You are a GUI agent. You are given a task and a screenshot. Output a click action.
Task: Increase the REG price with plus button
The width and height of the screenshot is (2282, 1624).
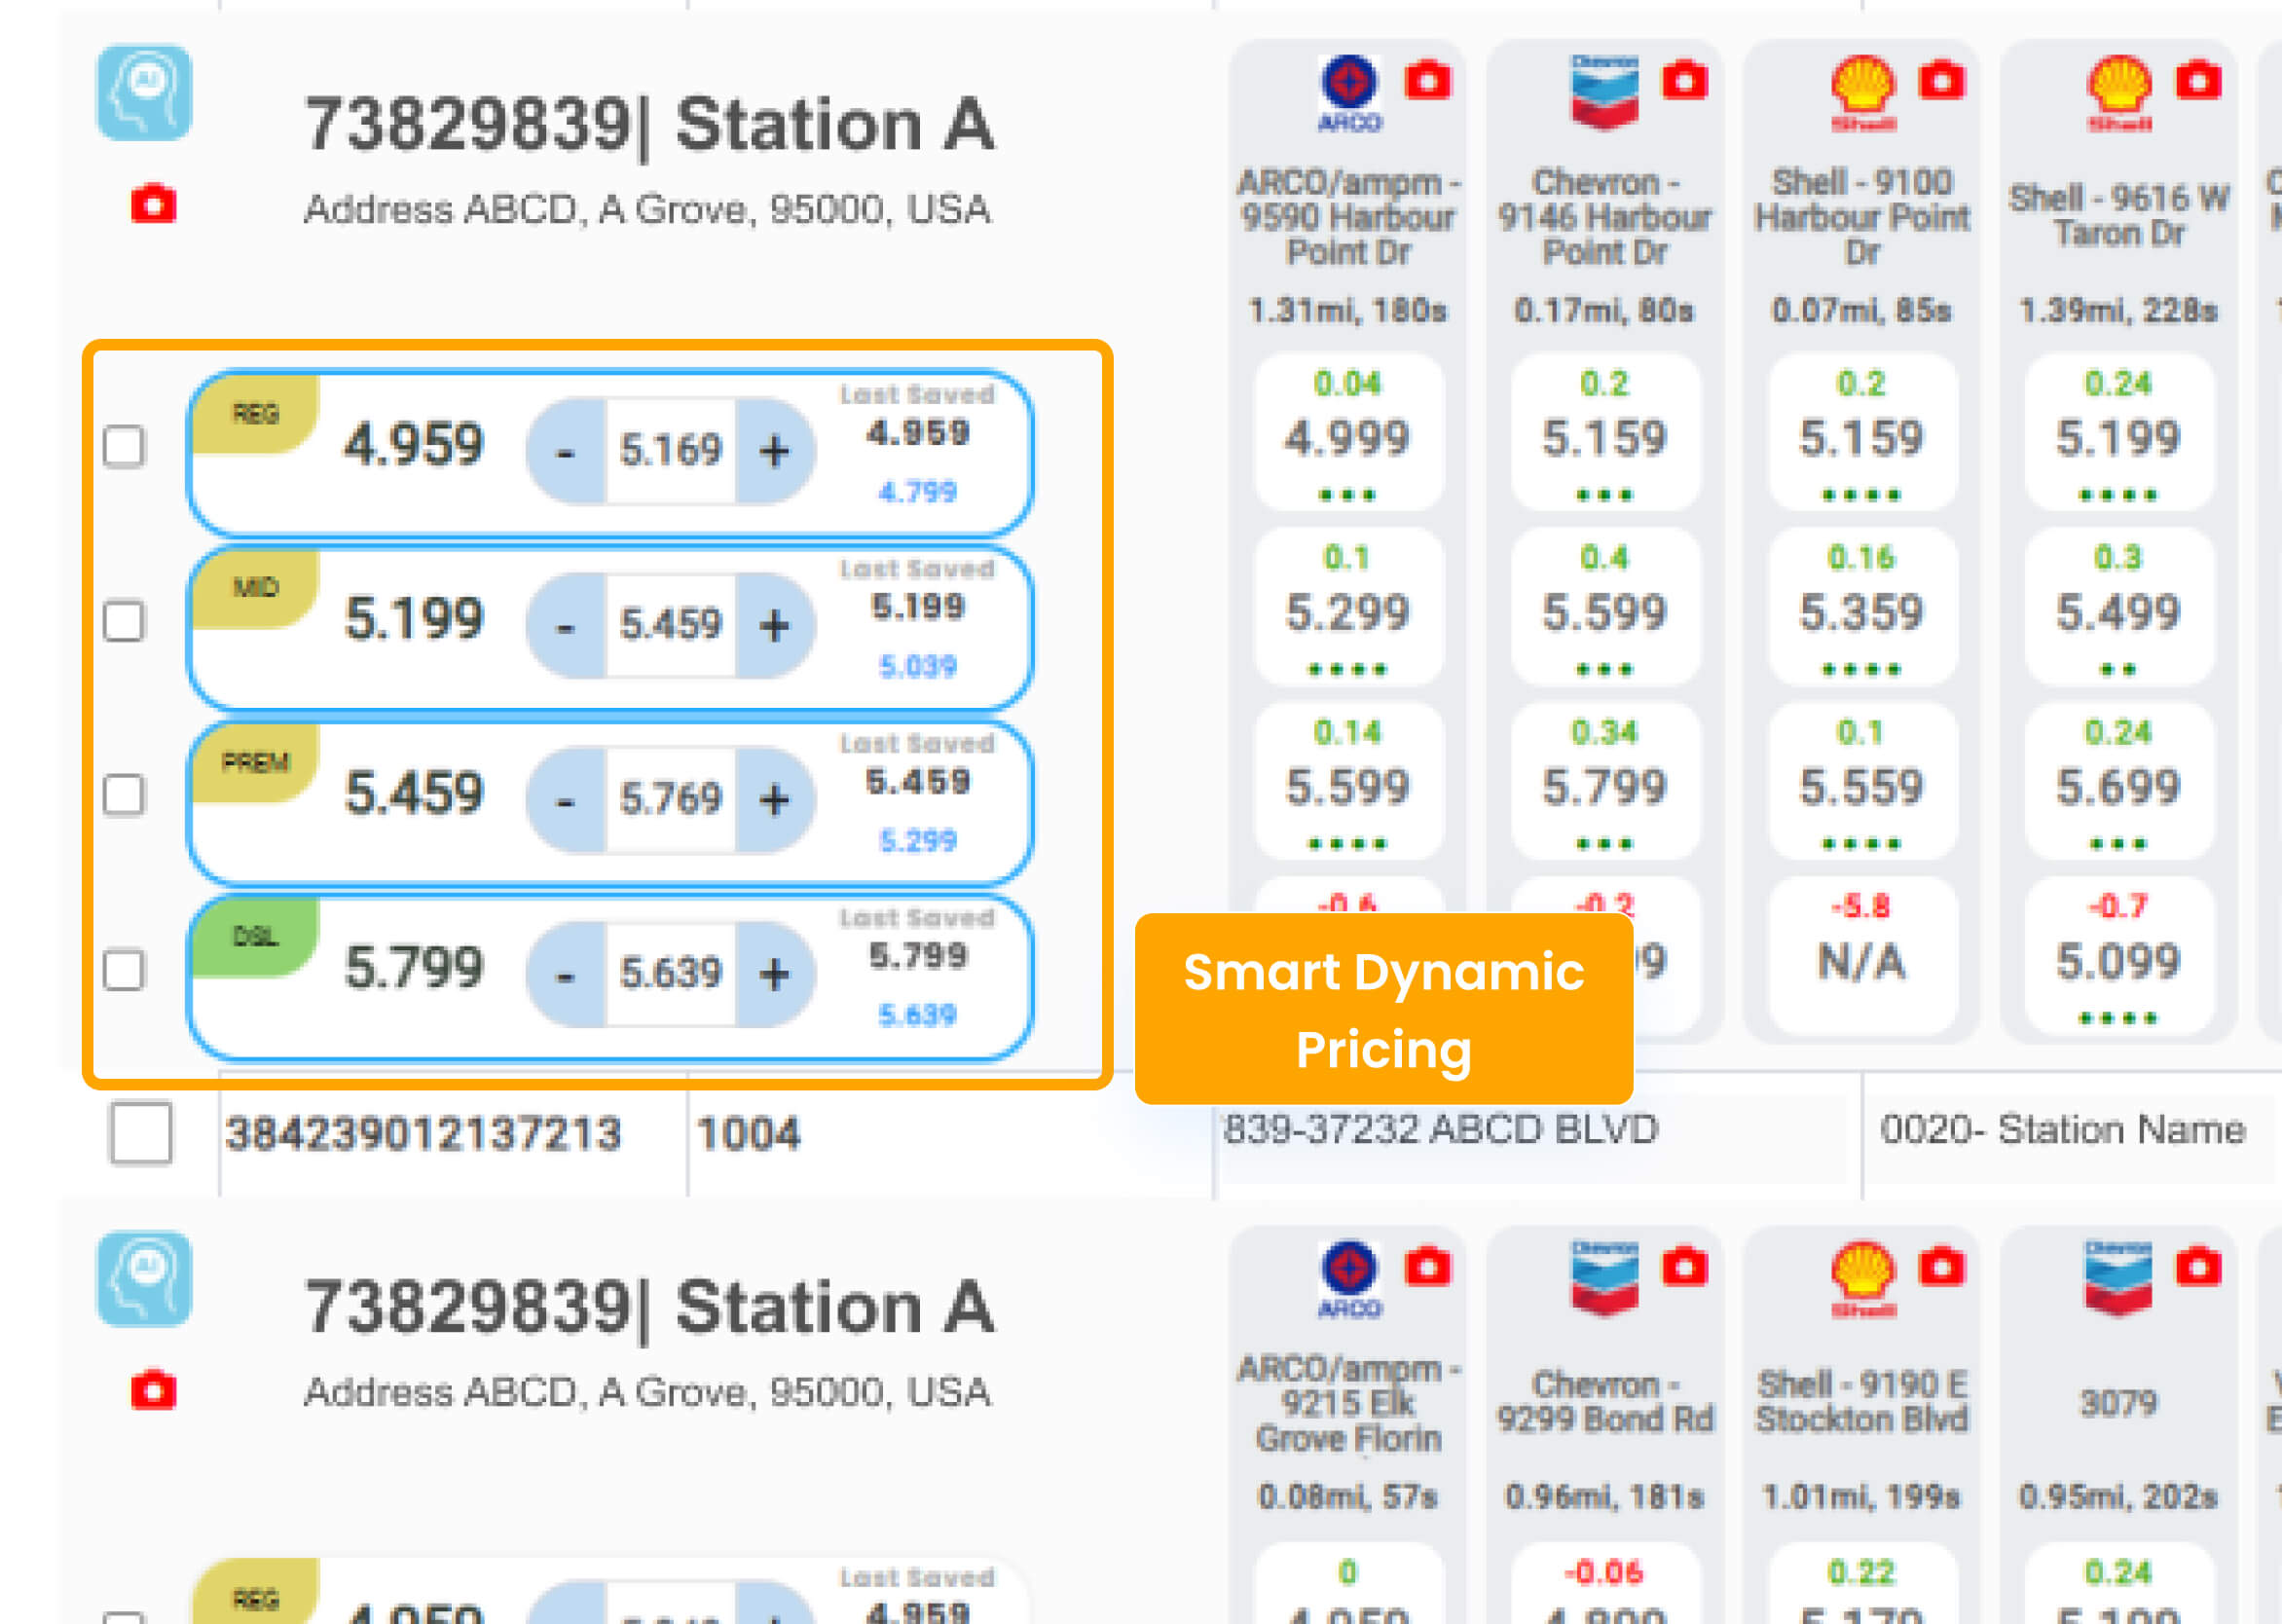[774, 451]
